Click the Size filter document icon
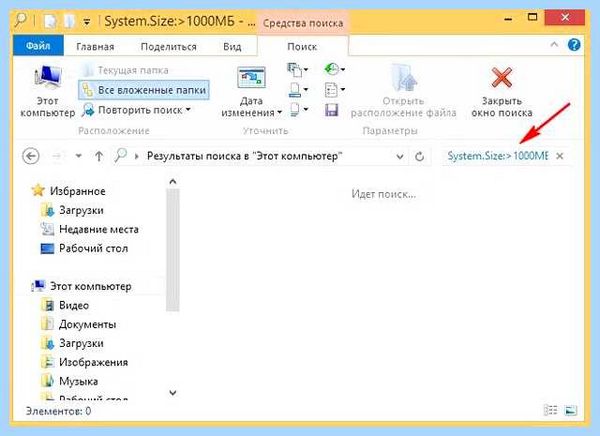The width and height of the screenshot is (600, 436). (297, 90)
